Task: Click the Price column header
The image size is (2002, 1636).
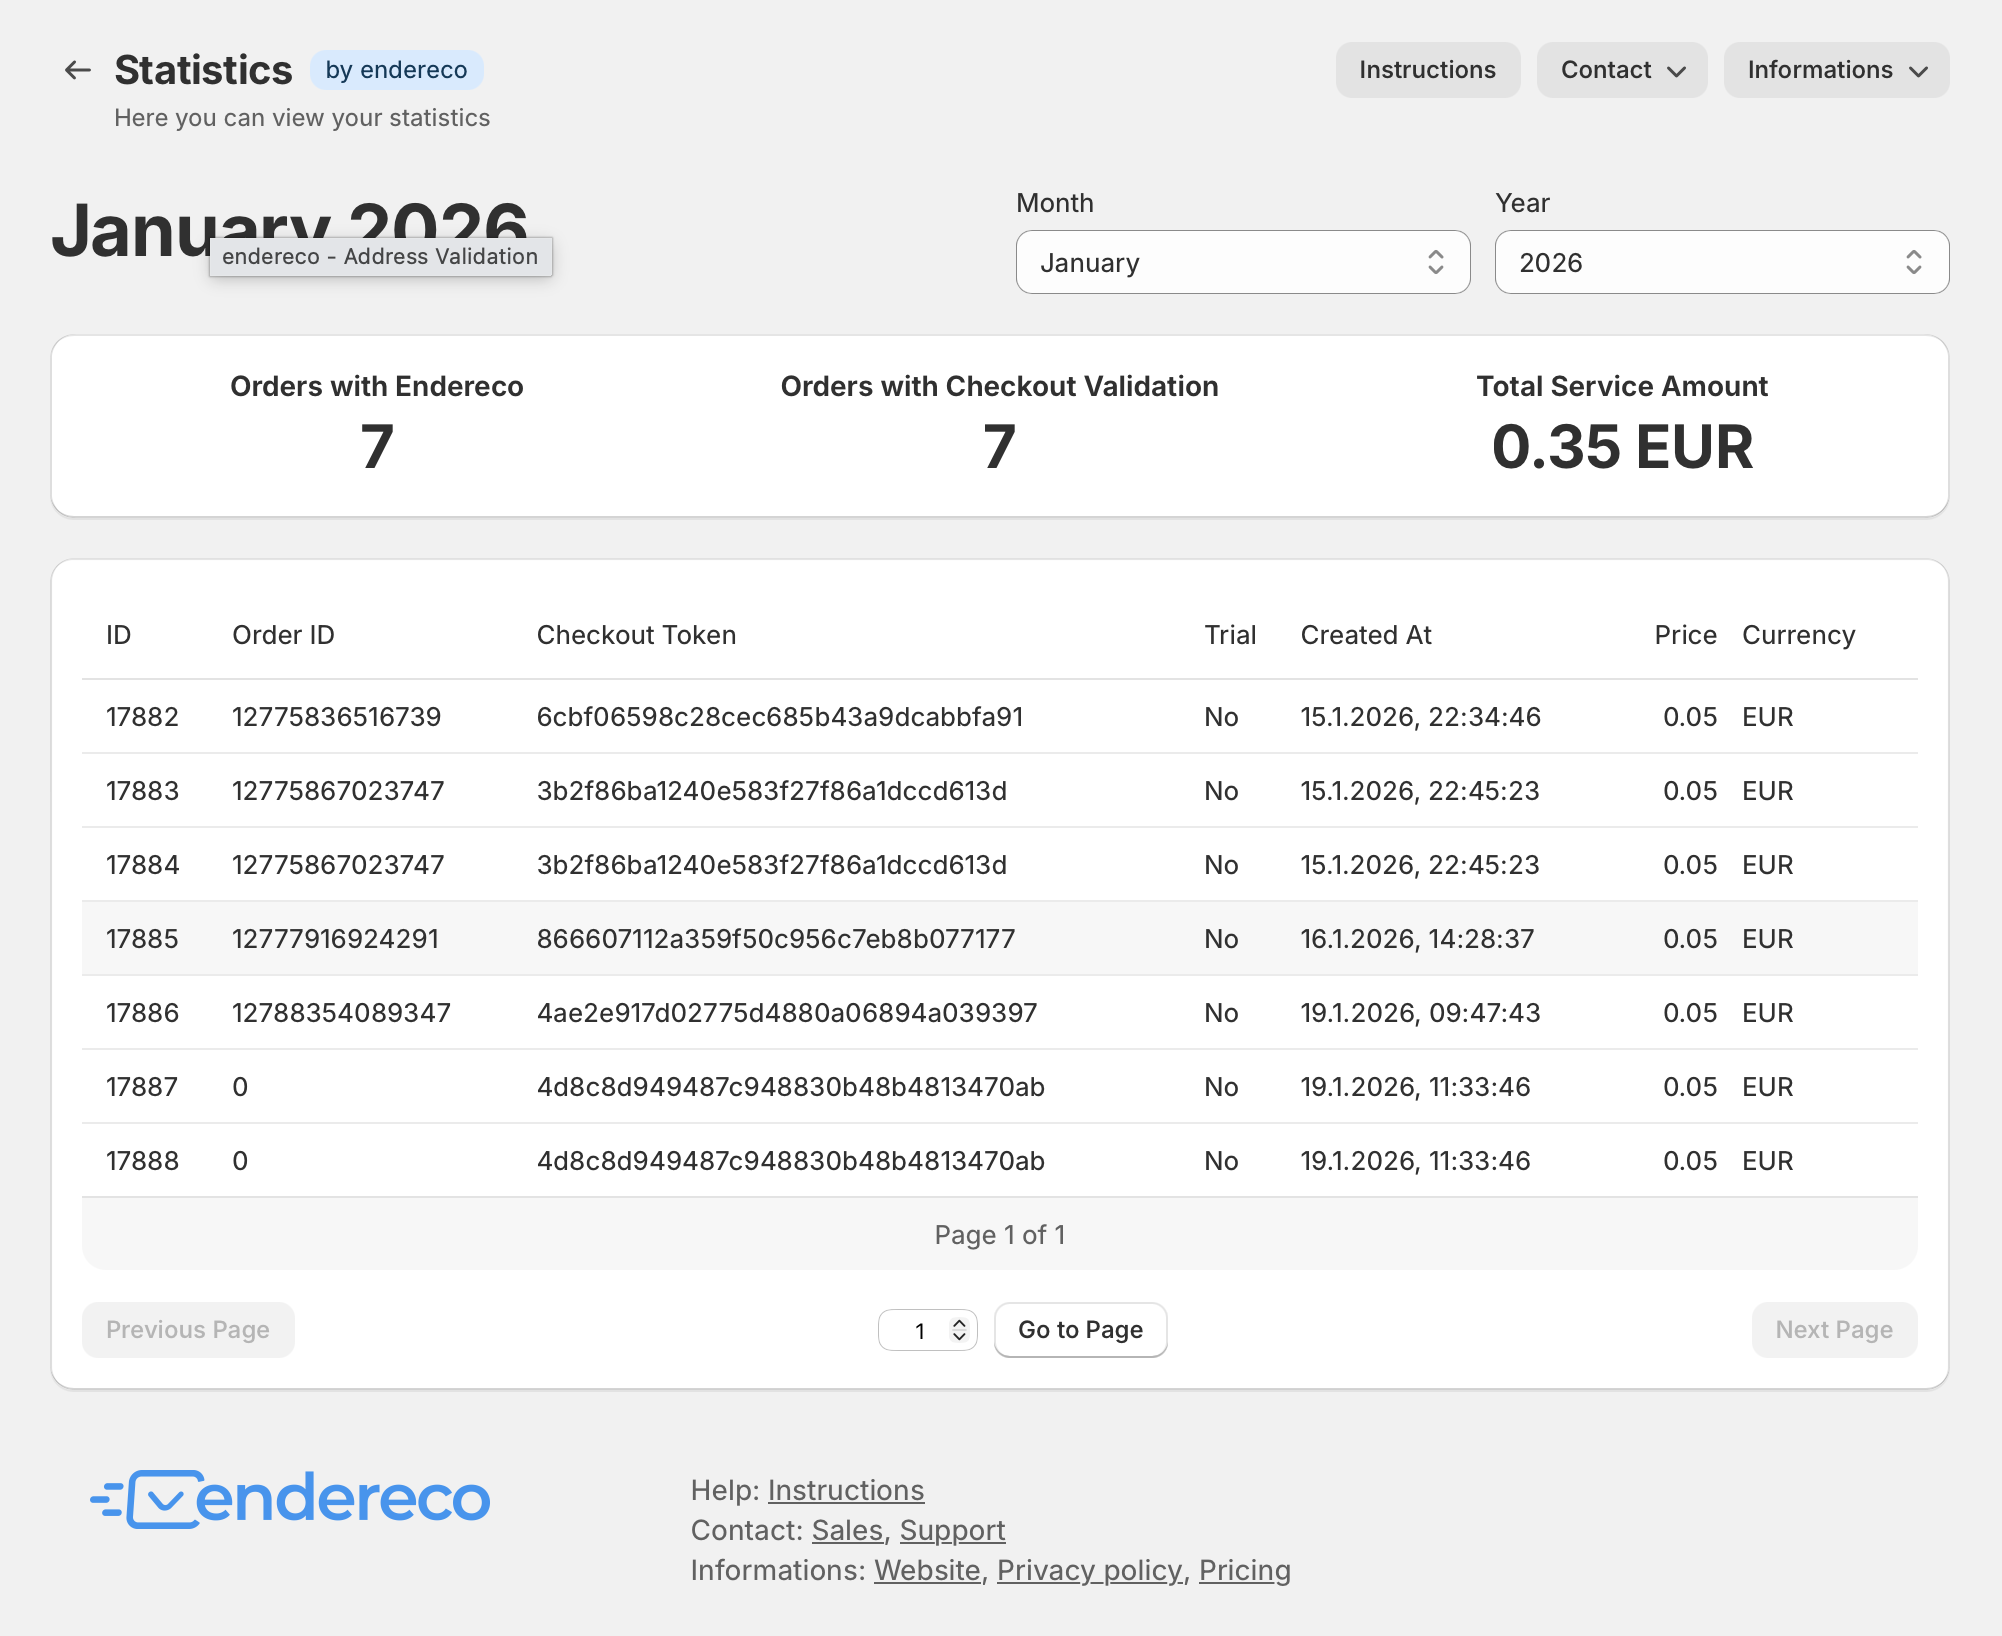Action: tap(1686, 635)
